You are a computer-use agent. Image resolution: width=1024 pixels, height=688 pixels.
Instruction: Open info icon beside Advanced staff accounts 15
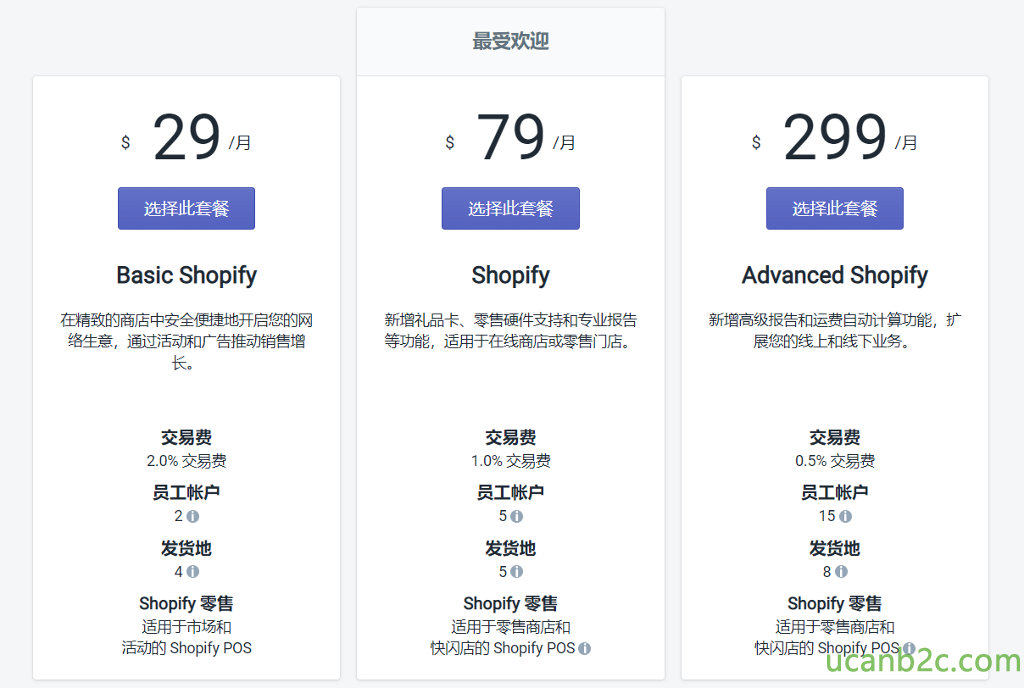[x=845, y=516]
